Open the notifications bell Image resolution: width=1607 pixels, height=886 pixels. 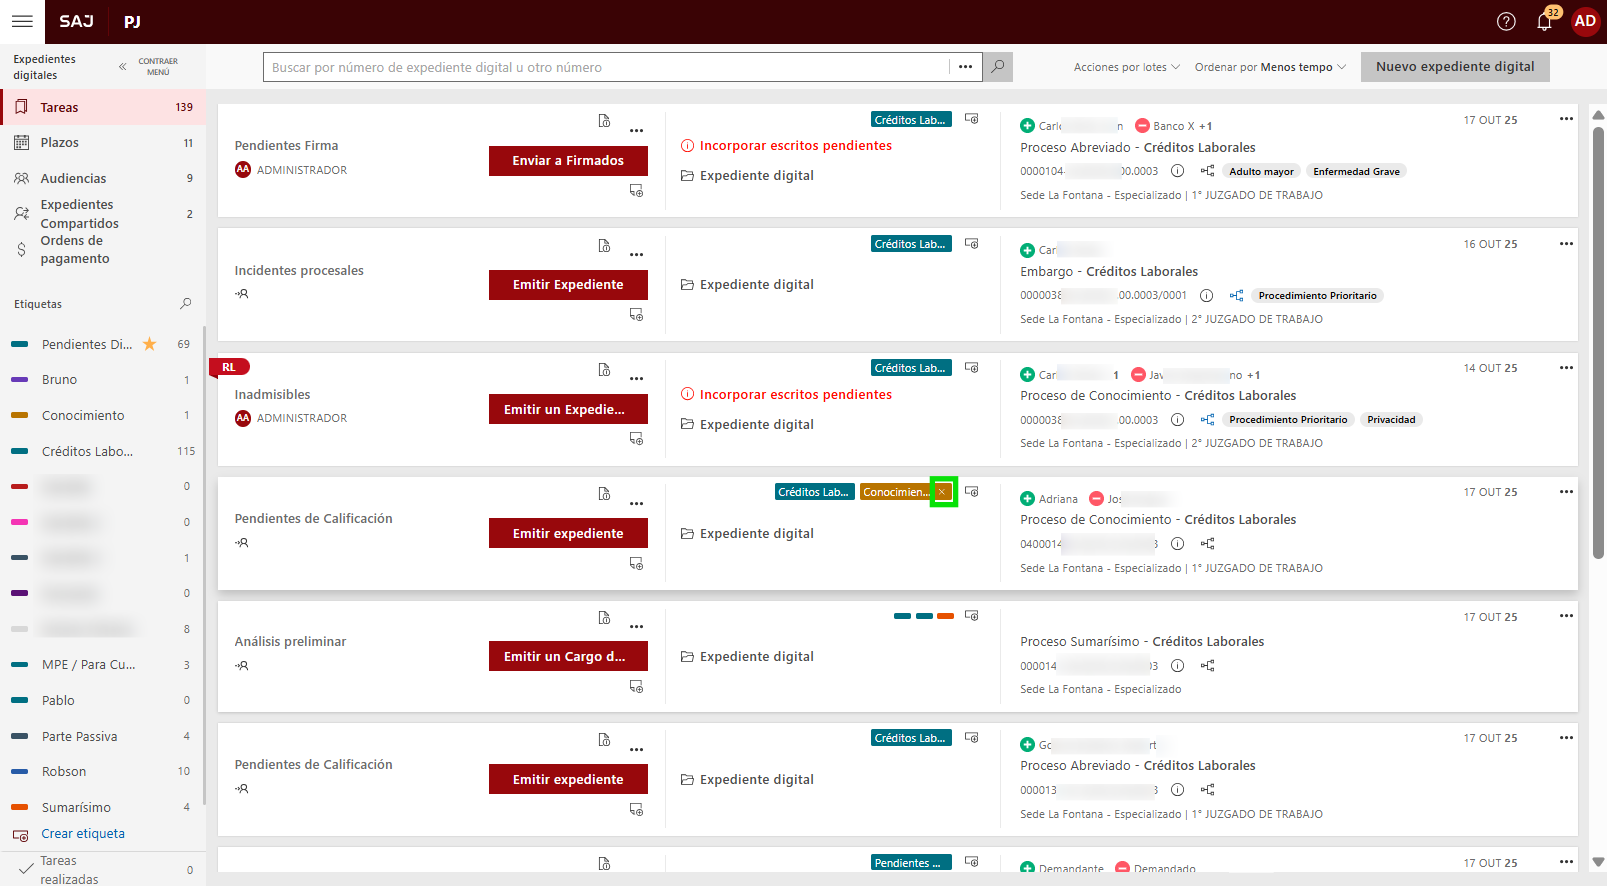click(x=1544, y=22)
